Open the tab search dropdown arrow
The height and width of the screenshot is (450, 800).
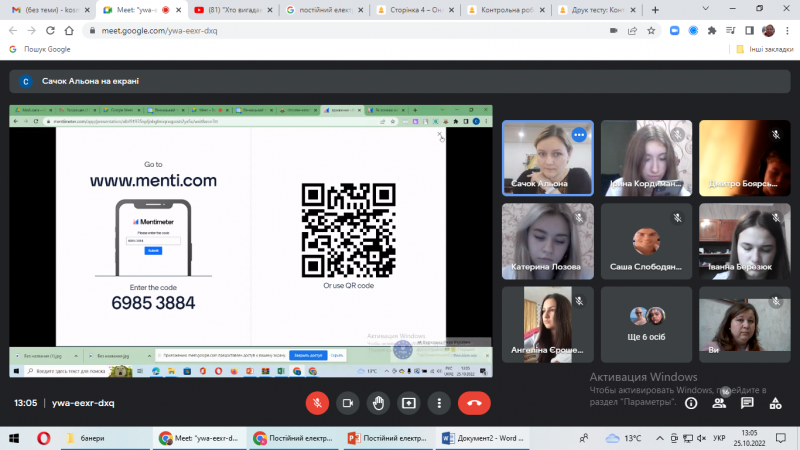[x=706, y=9]
